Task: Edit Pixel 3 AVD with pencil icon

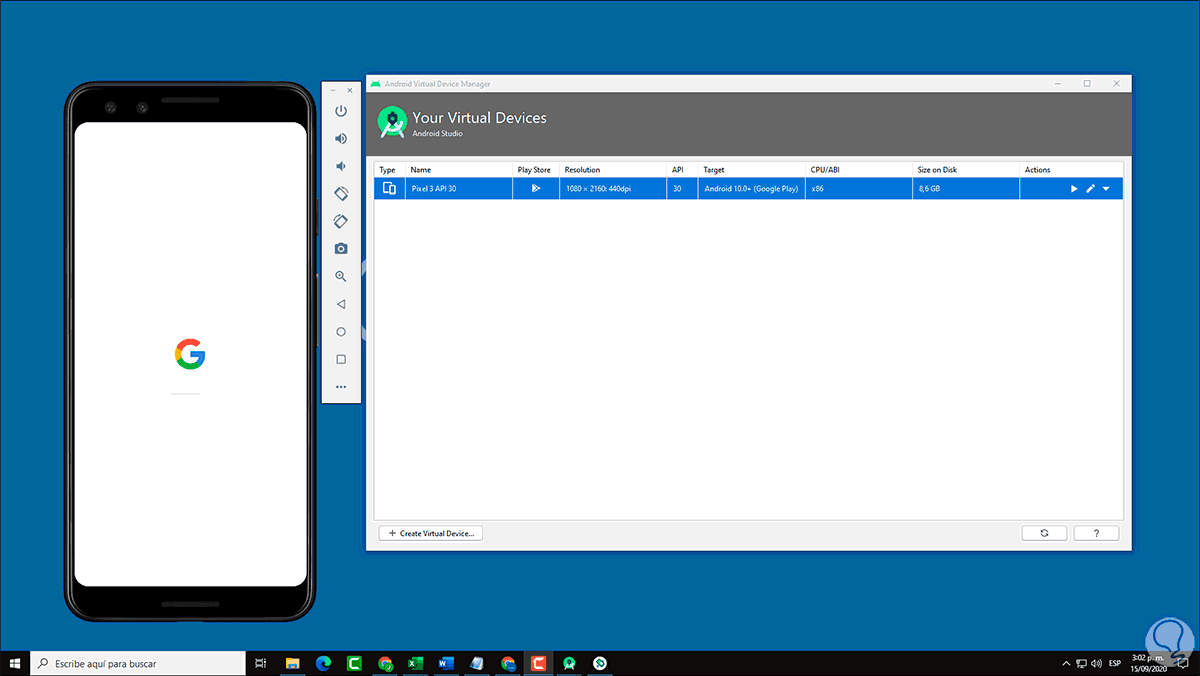Action: (1090, 188)
